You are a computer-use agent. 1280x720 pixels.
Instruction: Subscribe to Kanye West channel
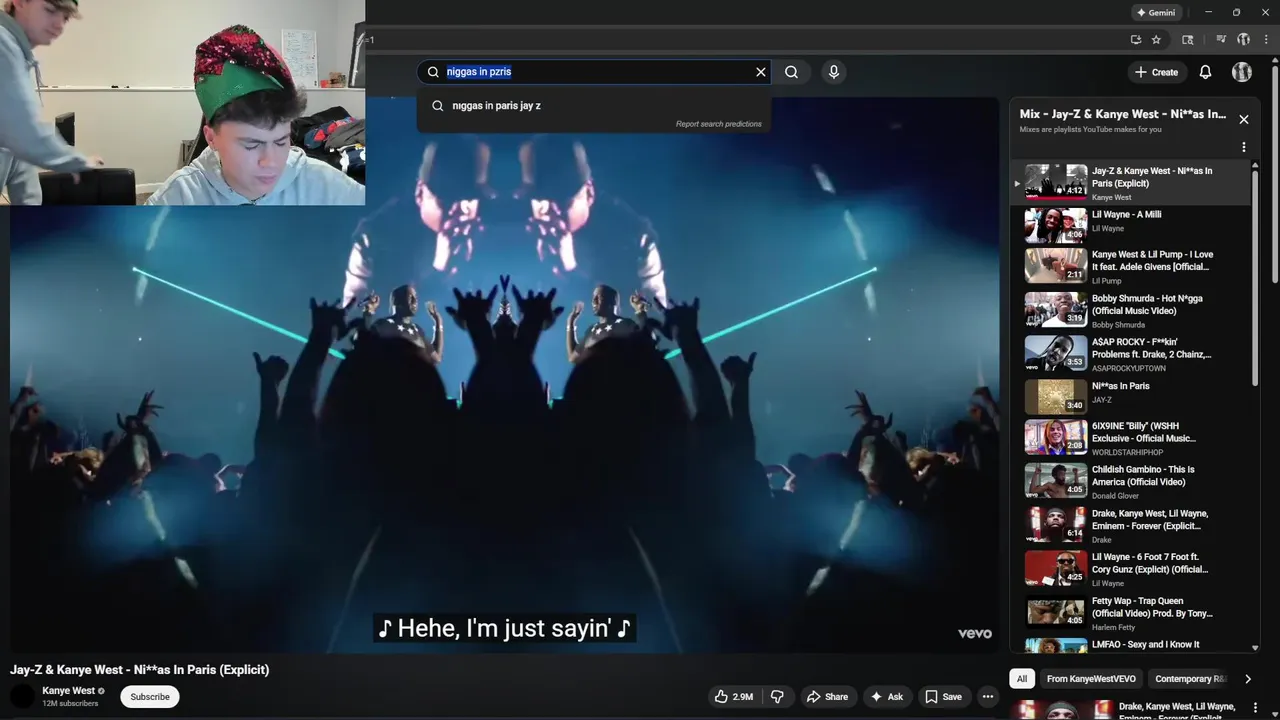[x=150, y=697]
